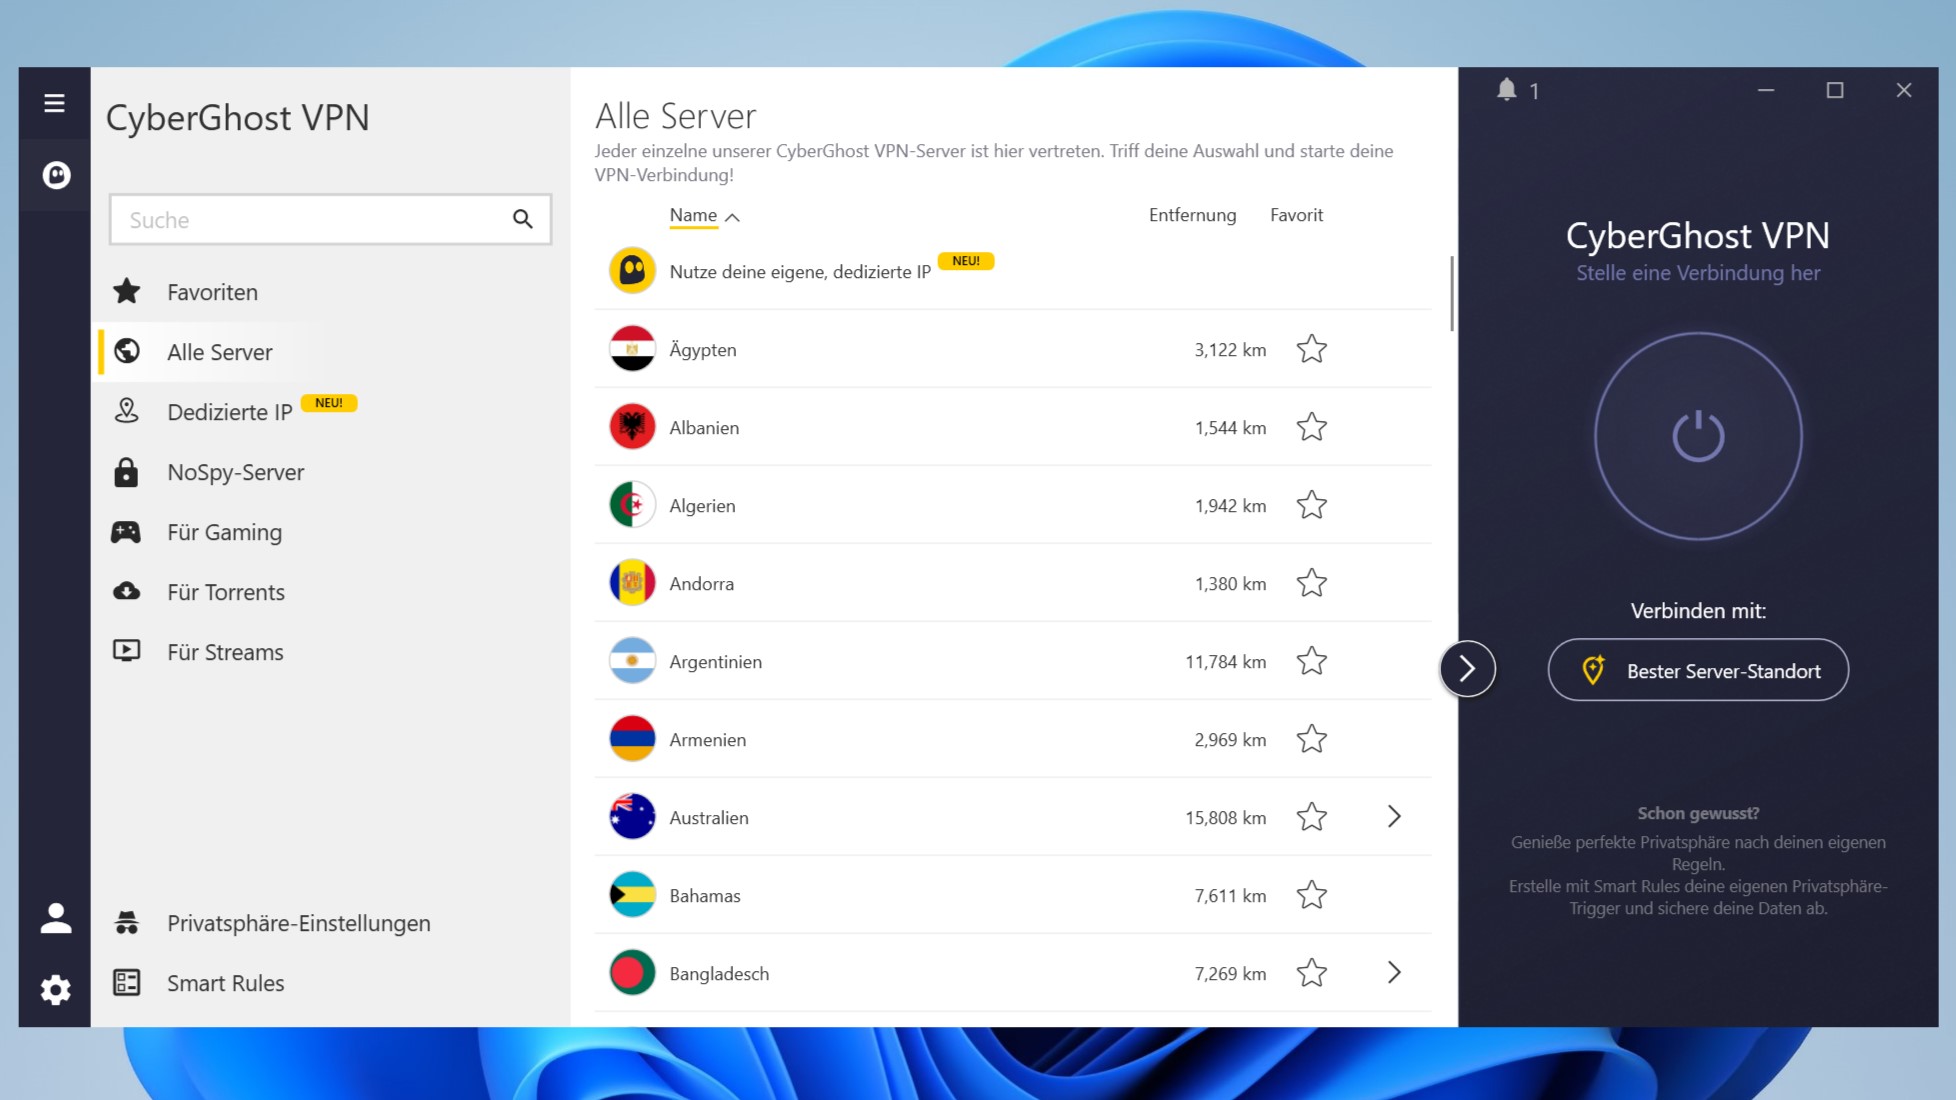Toggle favorite star for Albanien
Image resolution: width=1956 pixels, height=1100 pixels.
1311,427
